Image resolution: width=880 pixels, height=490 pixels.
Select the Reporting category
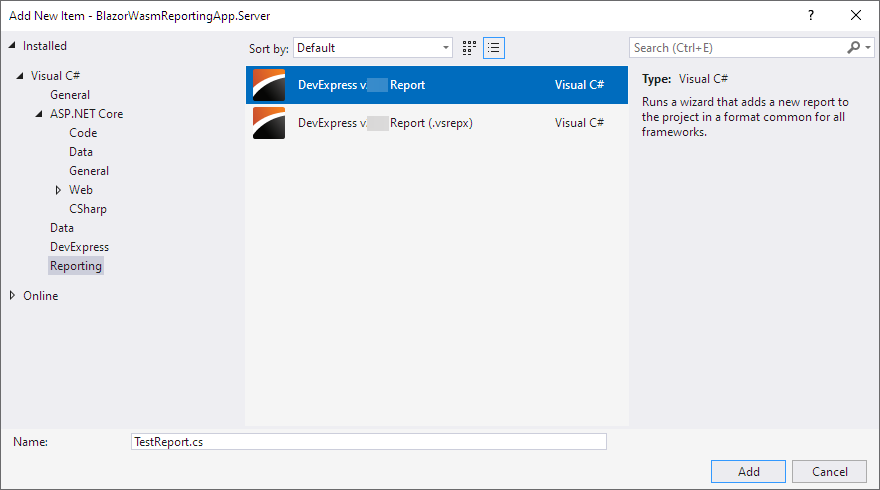click(76, 266)
